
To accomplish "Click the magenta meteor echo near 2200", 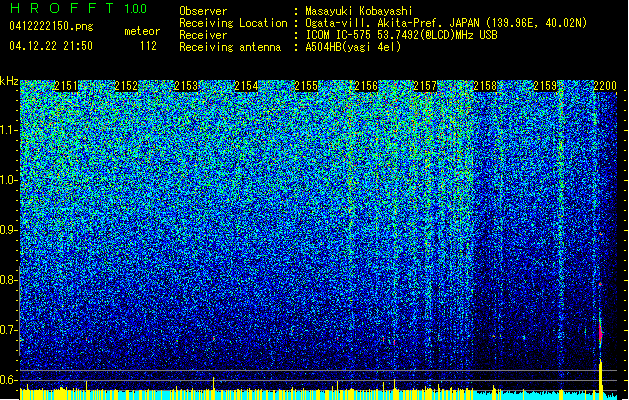I will pos(601,333).
